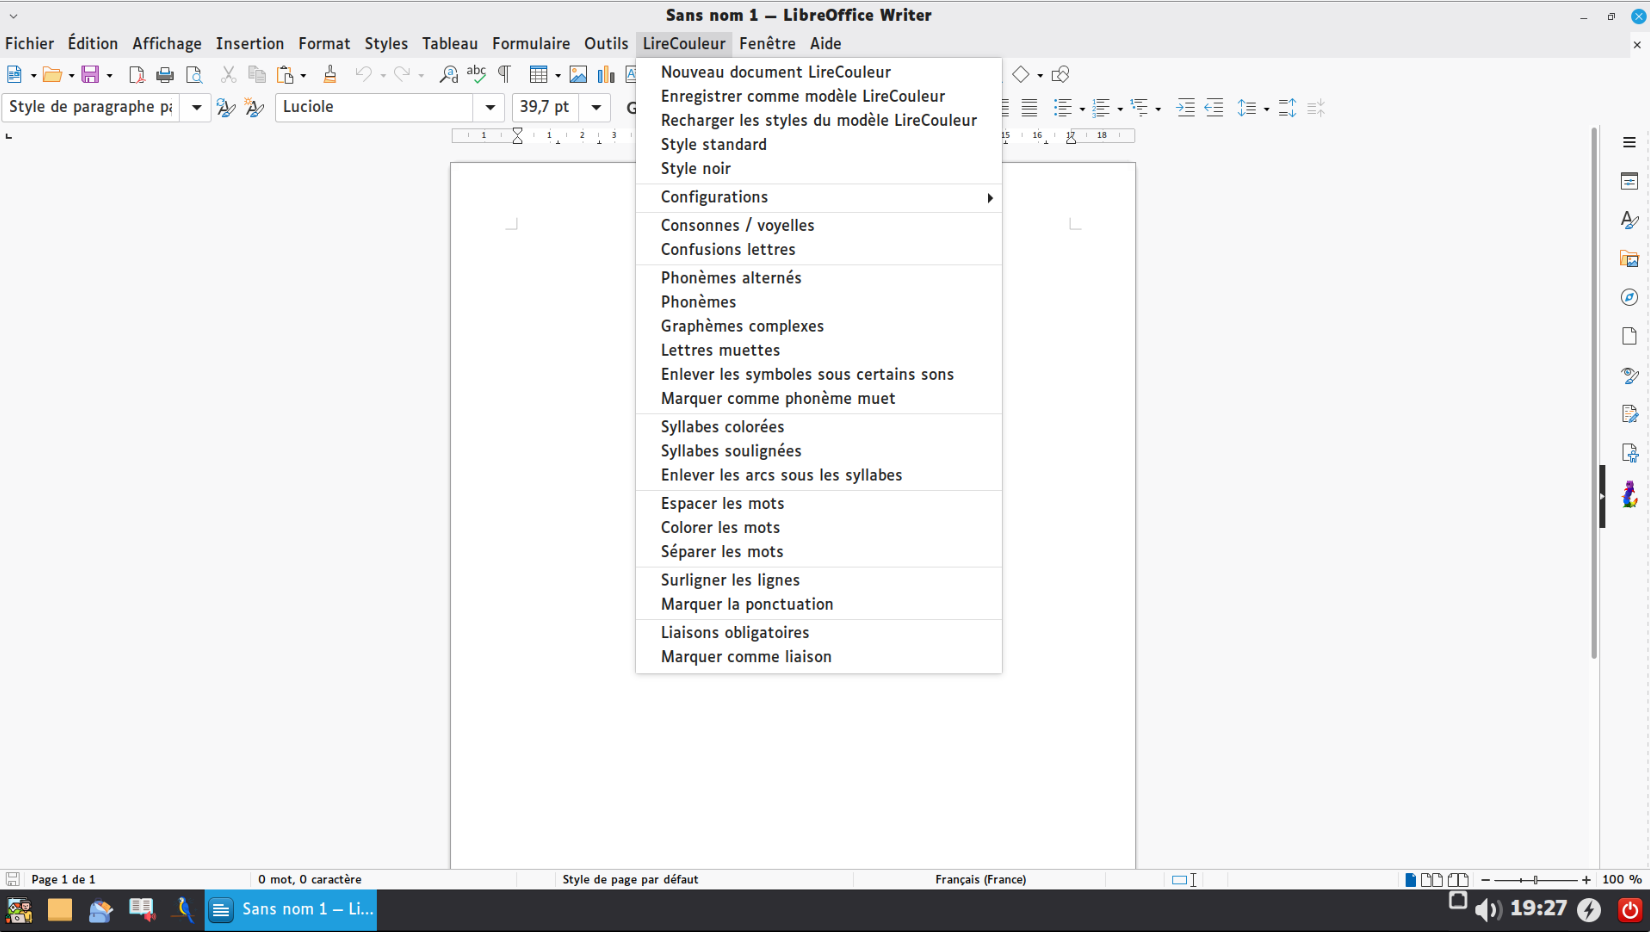Expand the paragraph style dropdown

coord(196,107)
